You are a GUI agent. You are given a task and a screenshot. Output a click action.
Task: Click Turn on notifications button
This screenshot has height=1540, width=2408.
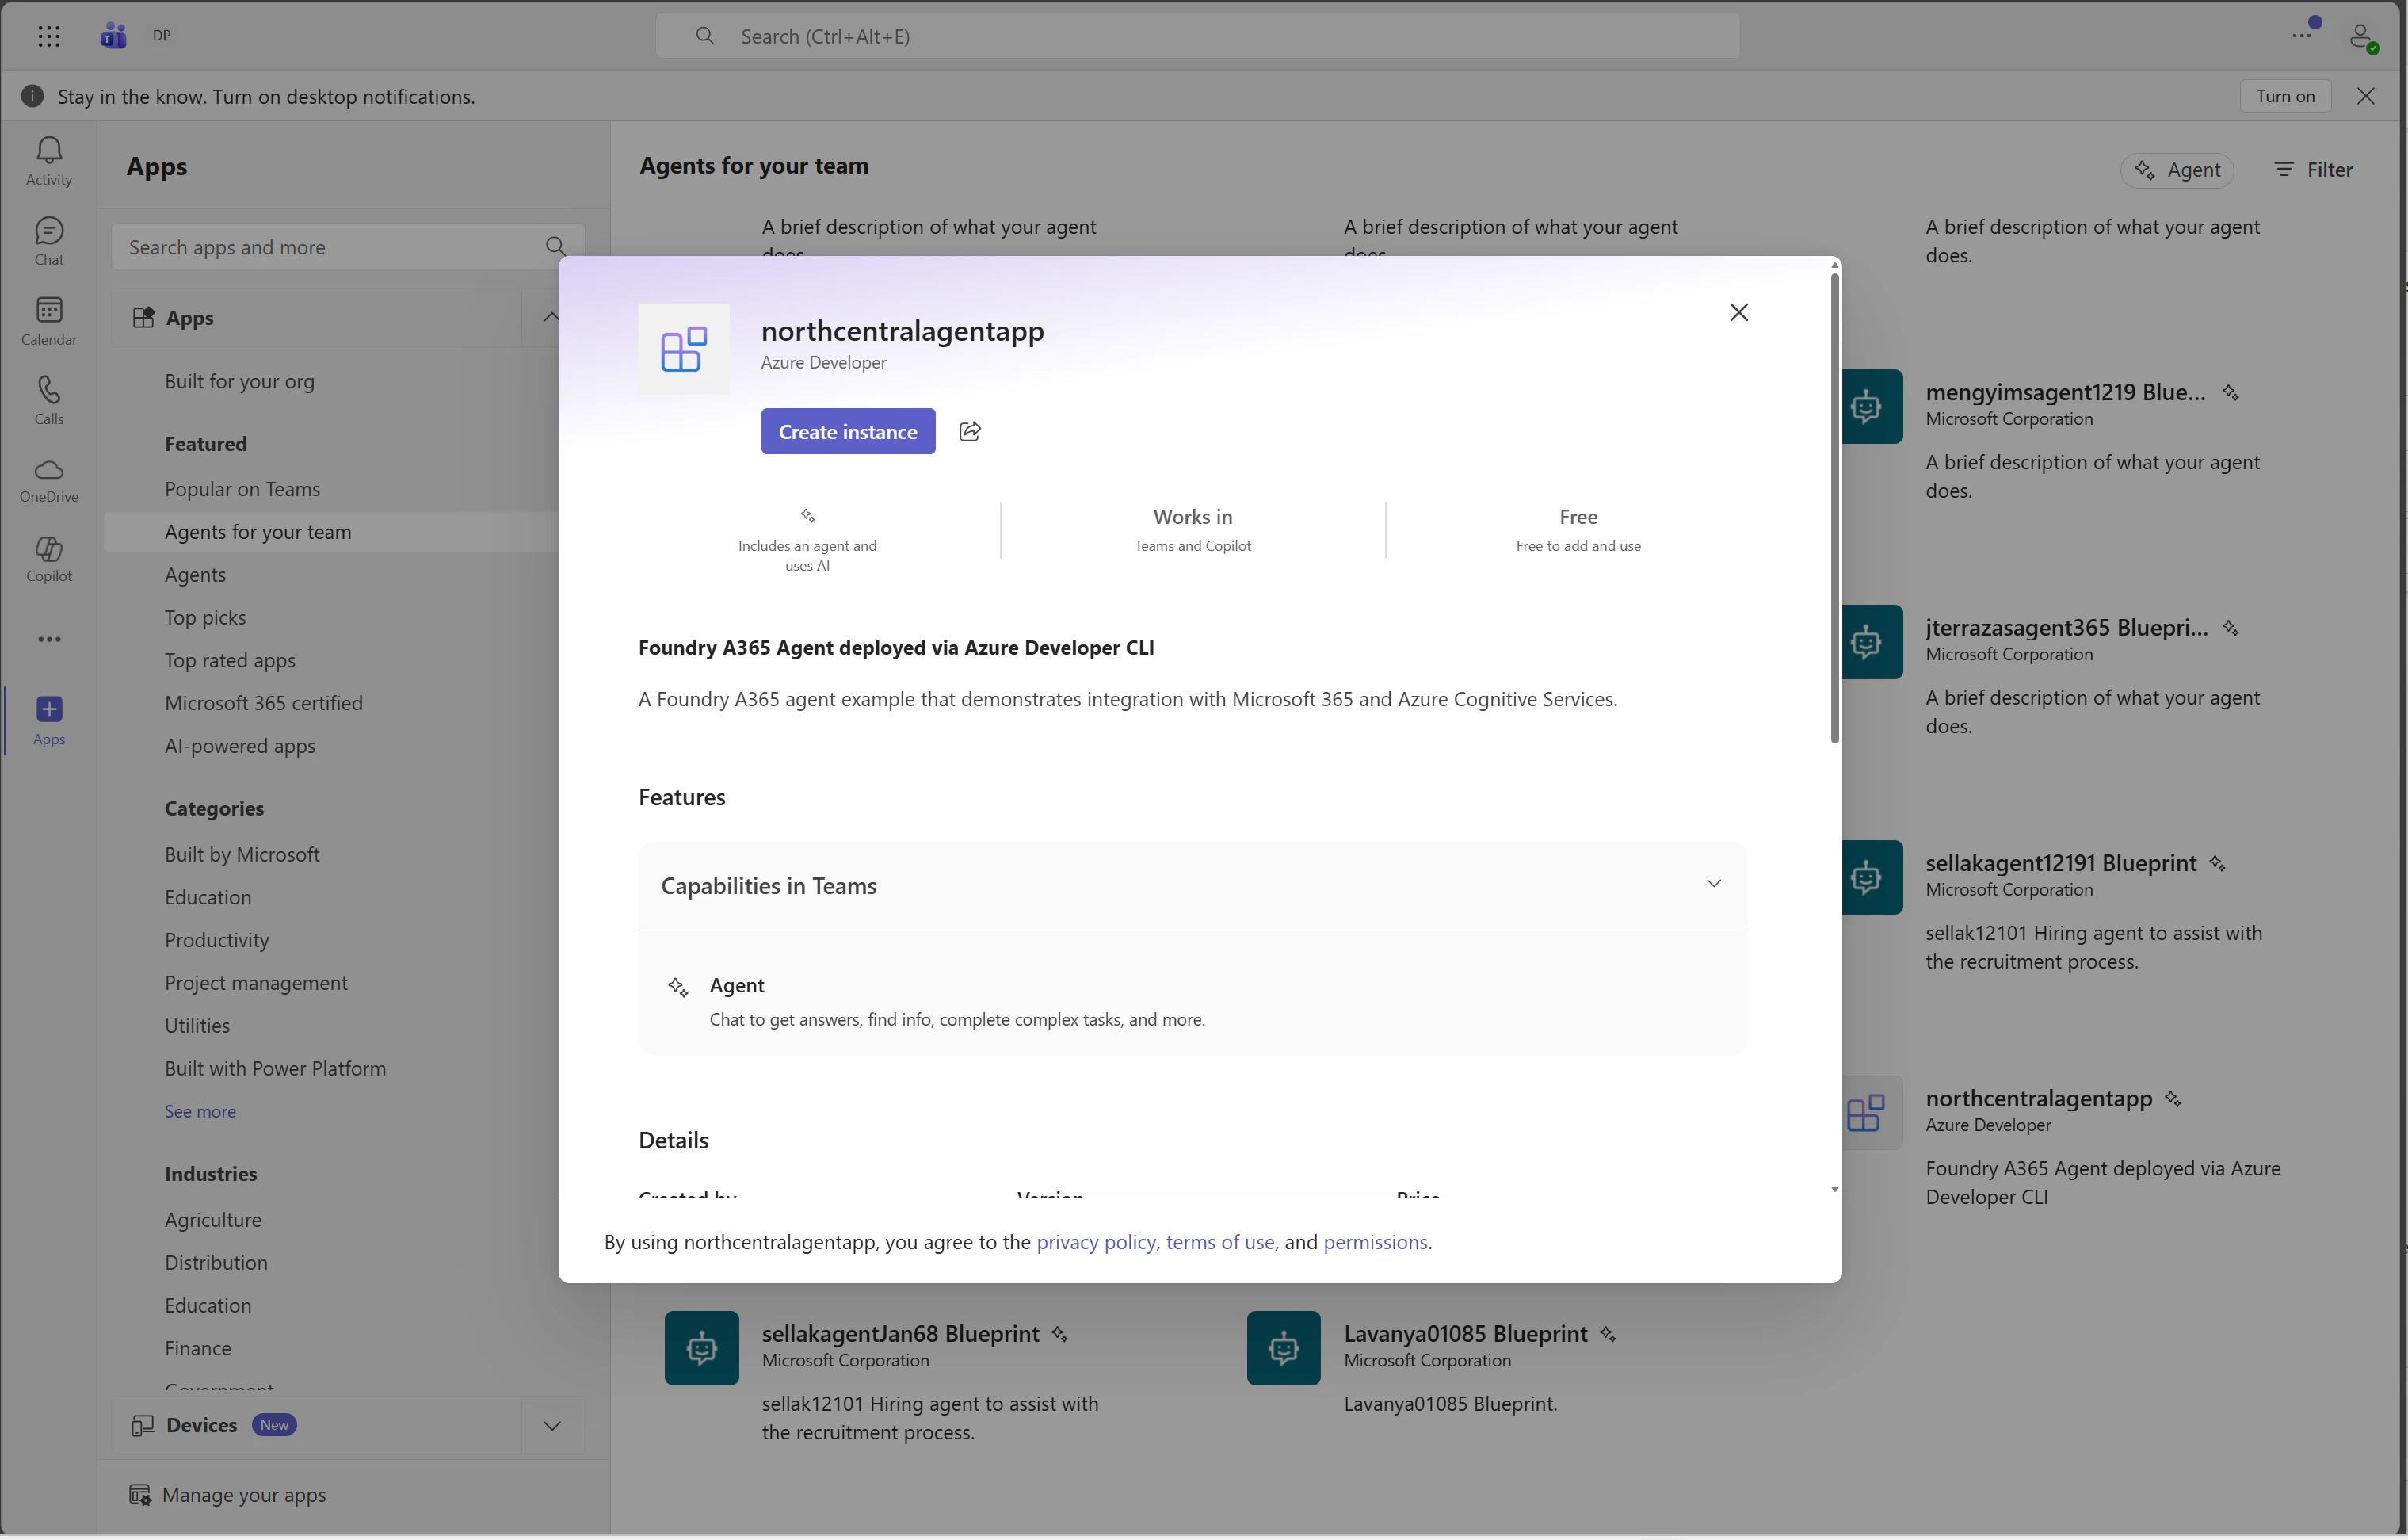2285,96
